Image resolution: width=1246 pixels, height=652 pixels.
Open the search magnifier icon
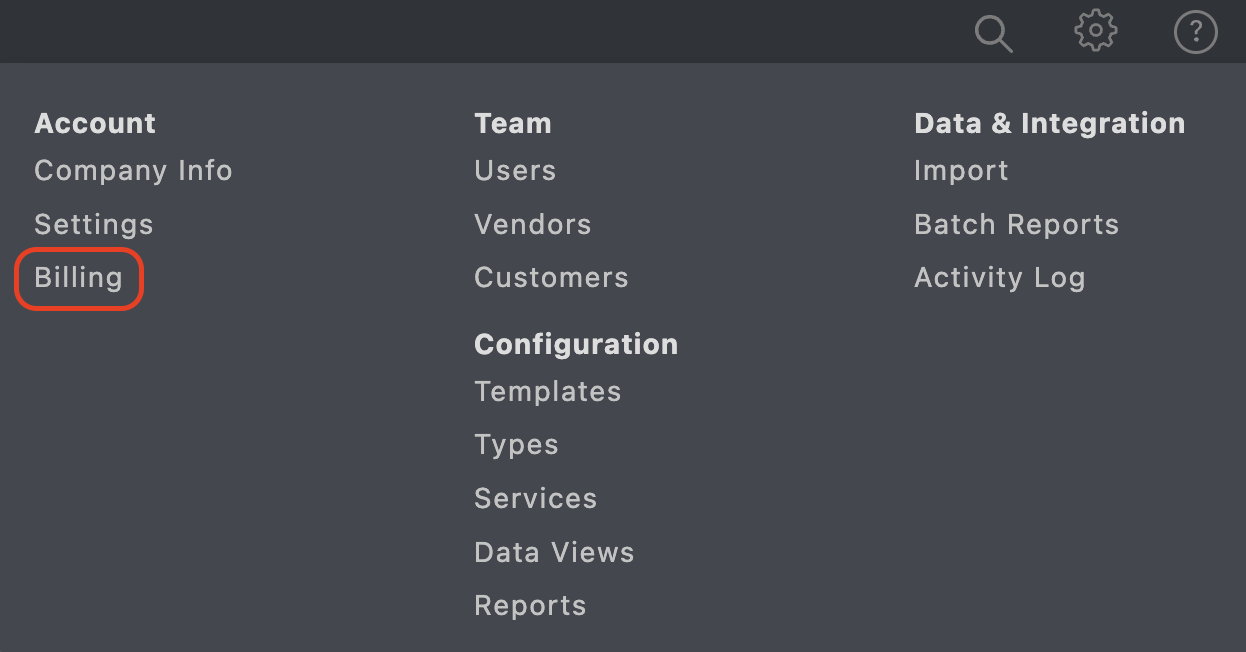[993, 33]
